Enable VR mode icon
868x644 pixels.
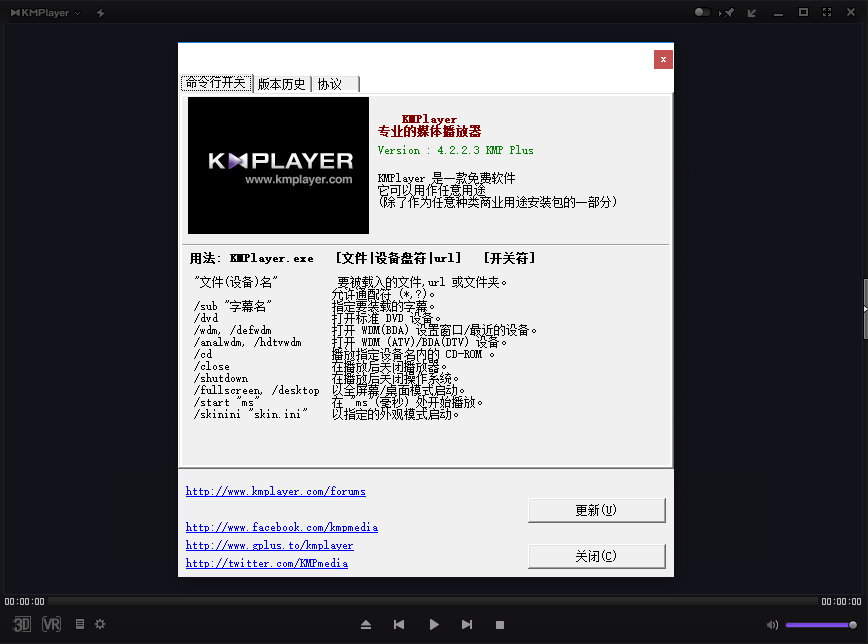(52, 624)
